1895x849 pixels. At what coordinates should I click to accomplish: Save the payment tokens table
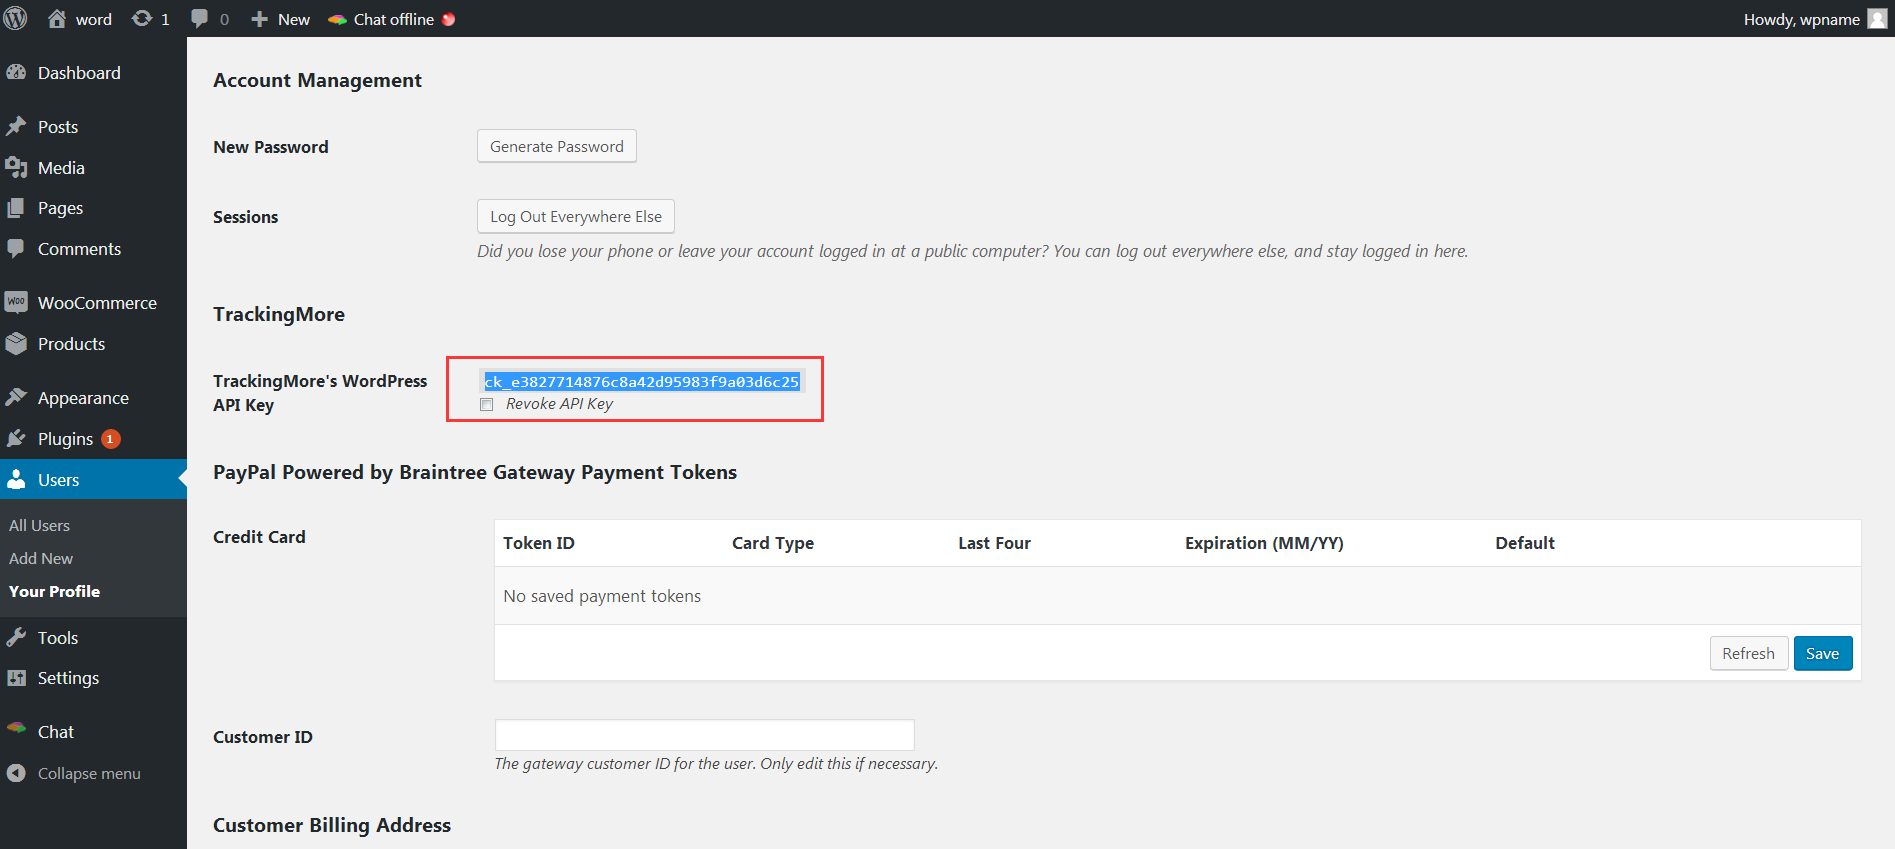[x=1822, y=654]
